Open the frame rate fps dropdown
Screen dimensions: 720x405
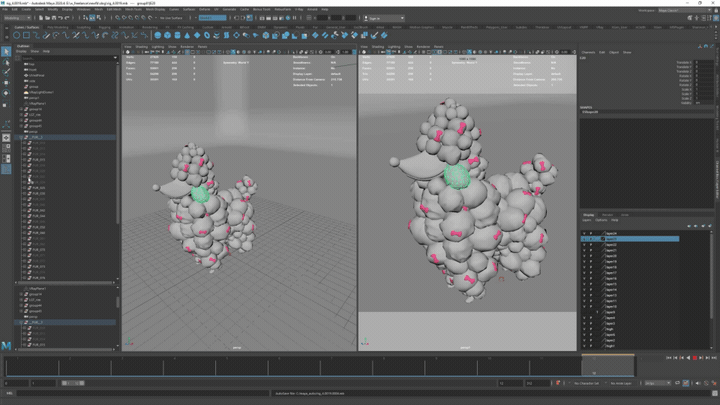(658, 383)
